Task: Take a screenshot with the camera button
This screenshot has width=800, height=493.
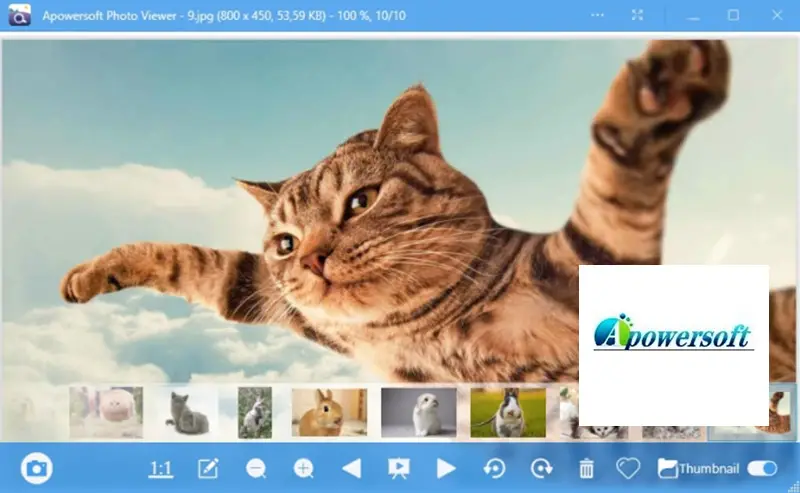Action: 36,468
